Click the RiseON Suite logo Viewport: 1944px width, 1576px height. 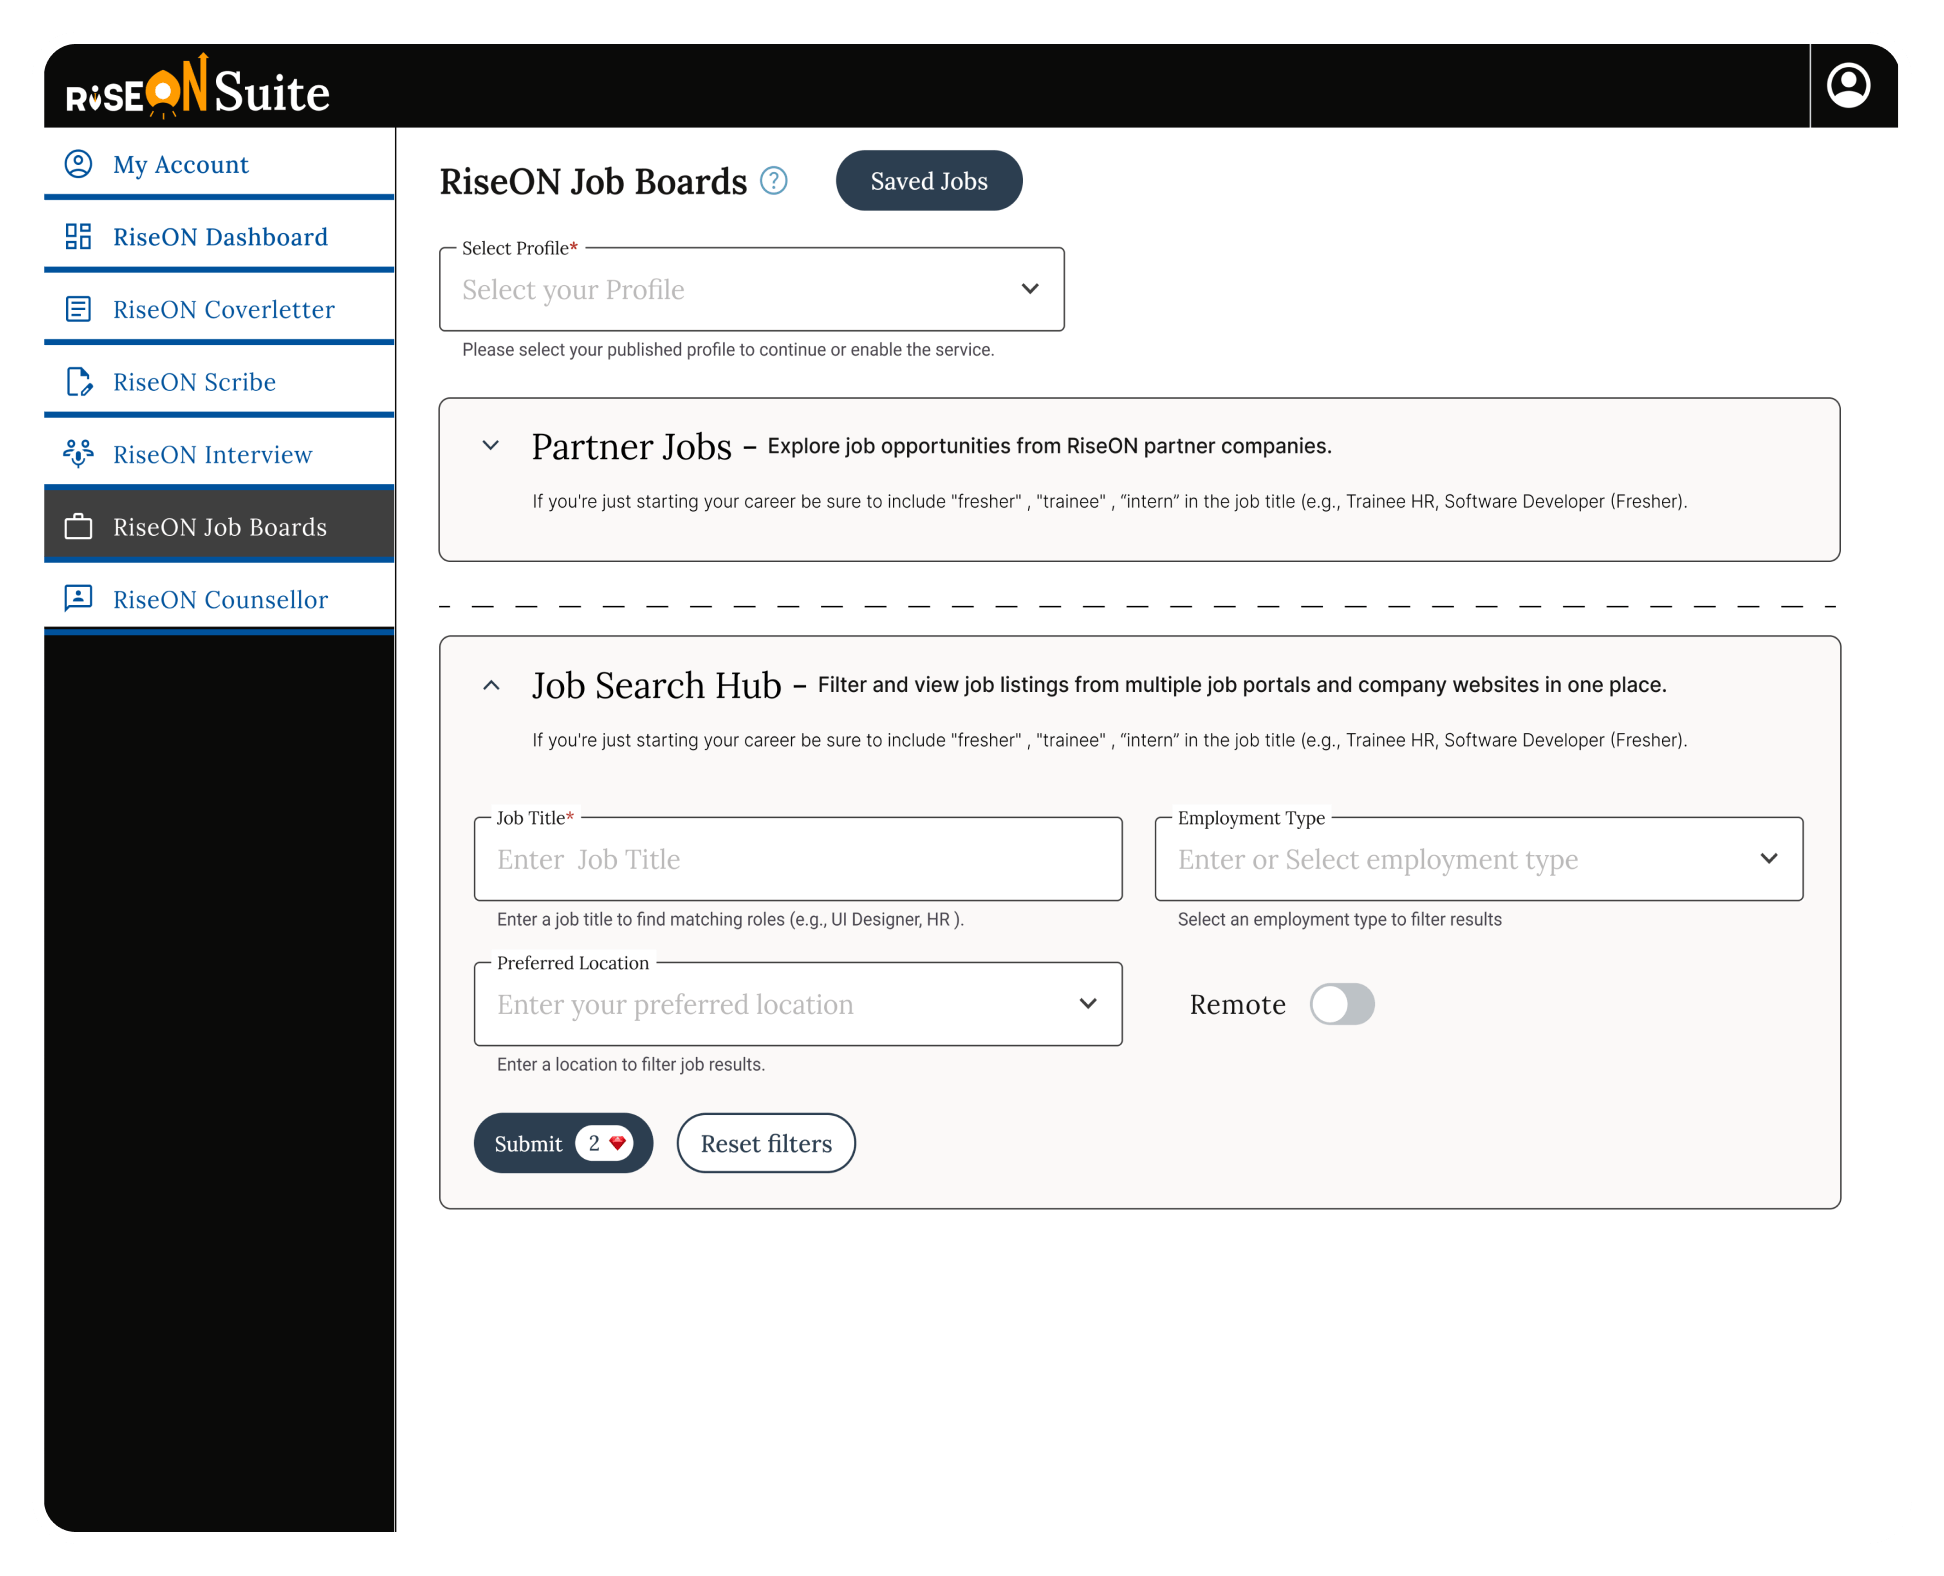(193, 90)
